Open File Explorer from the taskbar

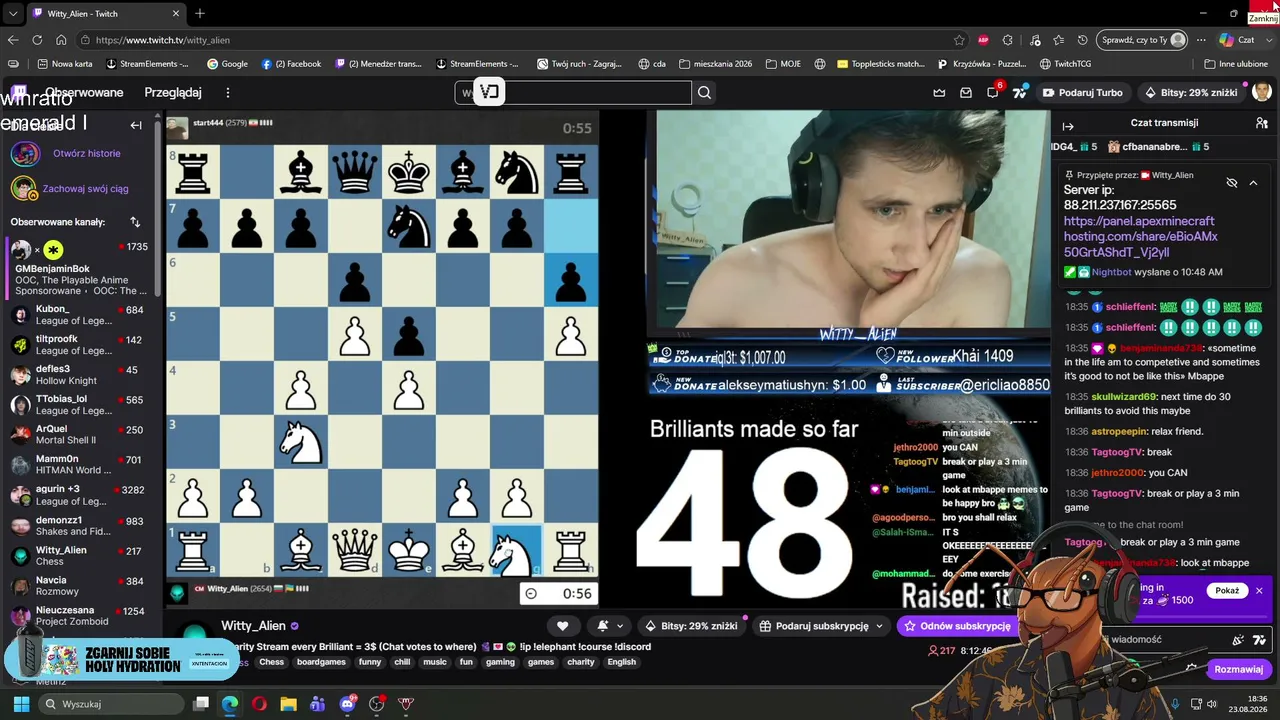click(288, 704)
